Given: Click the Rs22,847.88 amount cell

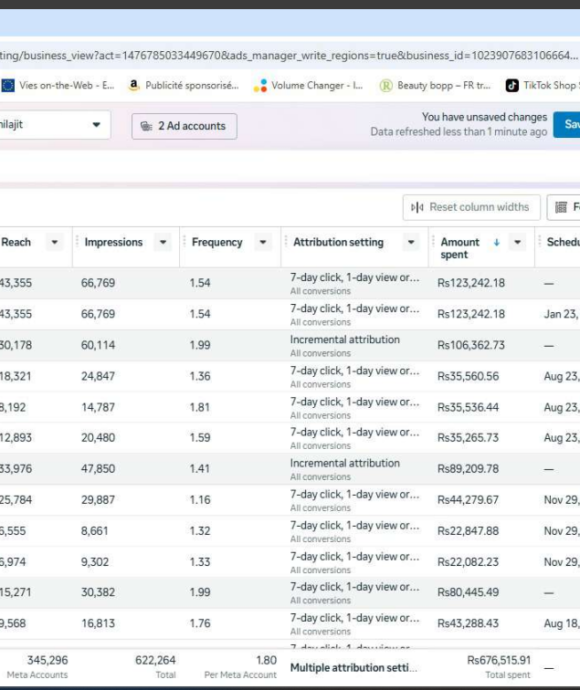Looking at the screenshot, I should click(x=468, y=531).
